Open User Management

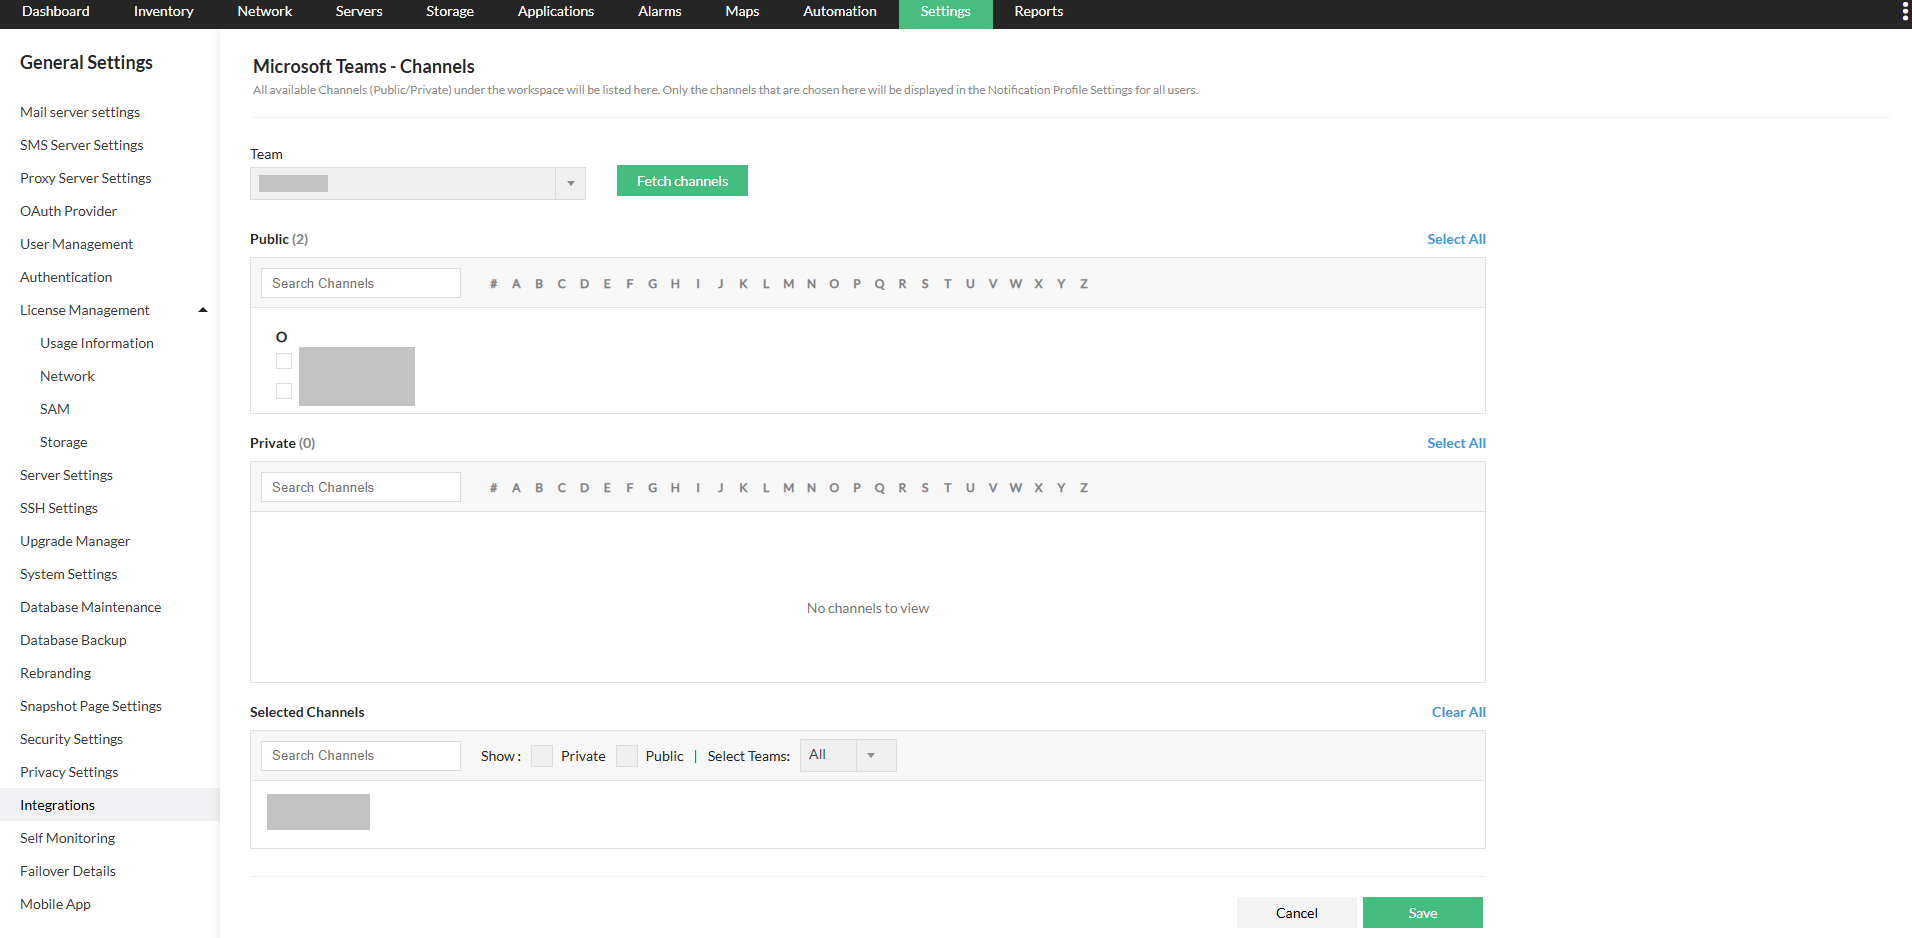pos(76,244)
